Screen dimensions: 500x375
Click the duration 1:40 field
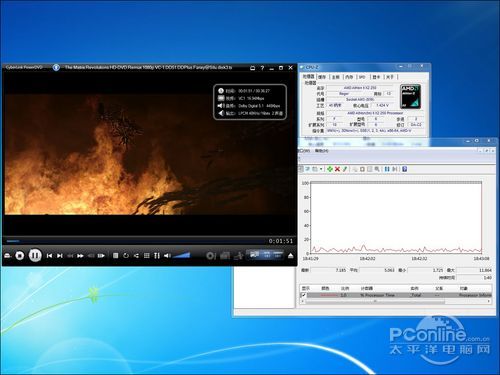coord(475,277)
